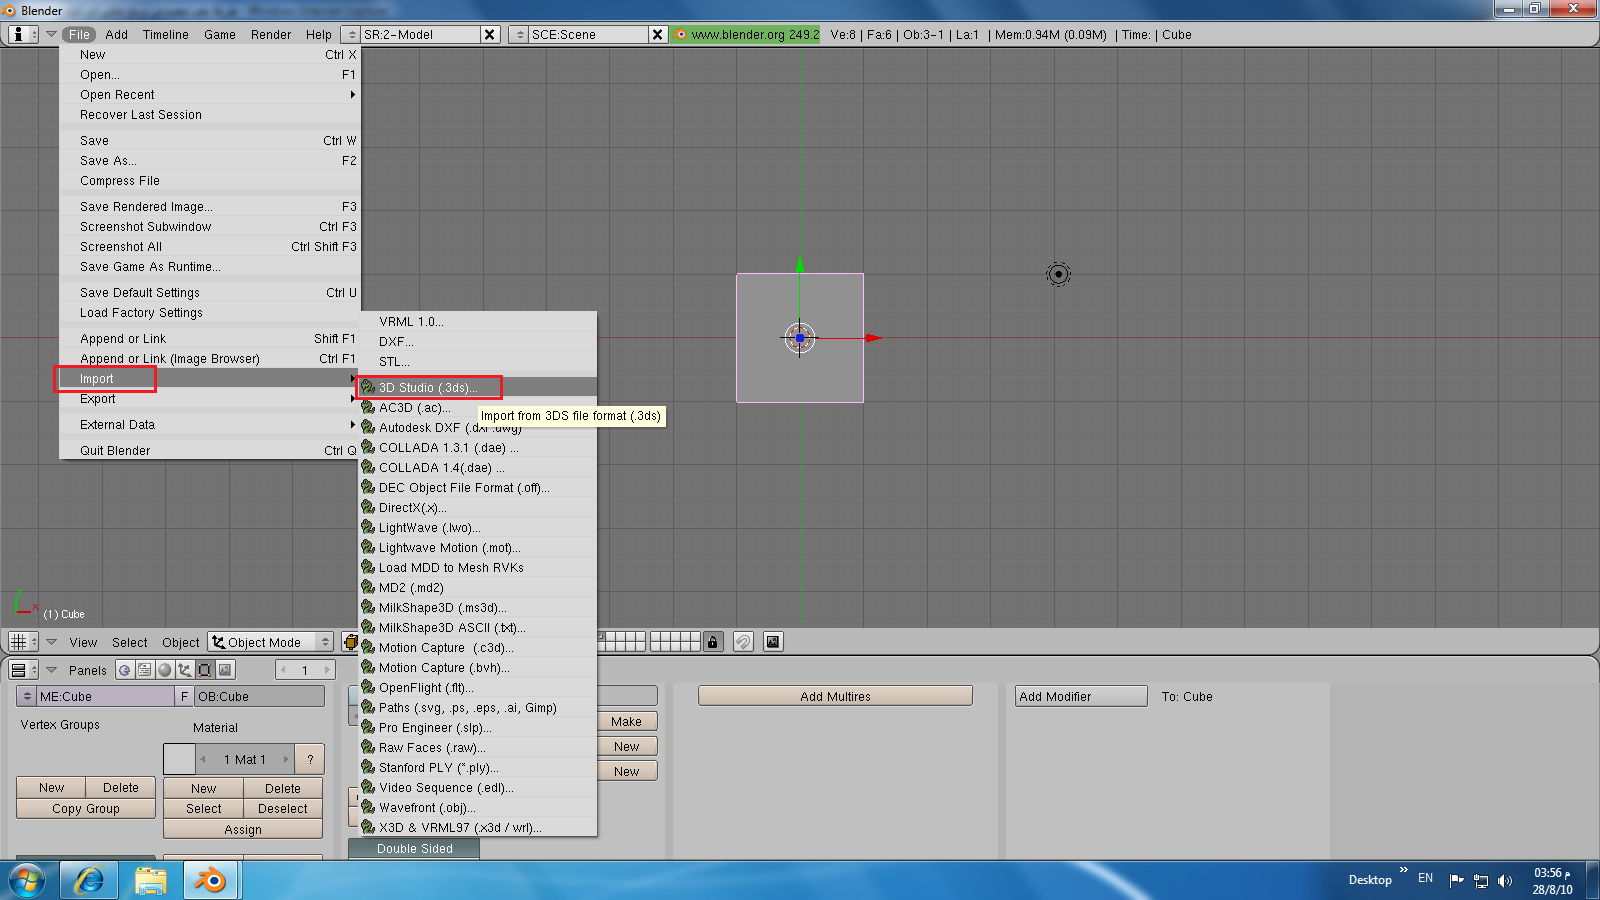
Task: Switch to Script context in Panels
Action: (145, 670)
